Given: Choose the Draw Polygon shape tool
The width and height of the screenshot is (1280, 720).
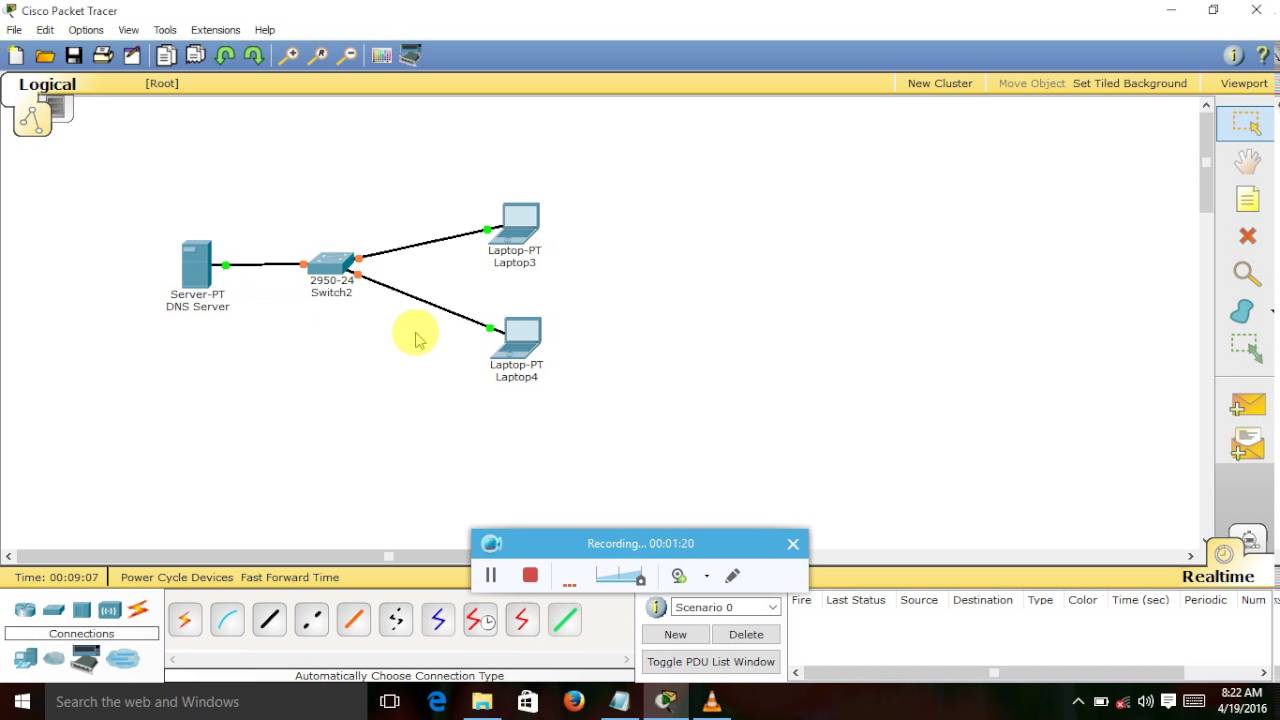Looking at the screenshot, I should click(1243, 311).
